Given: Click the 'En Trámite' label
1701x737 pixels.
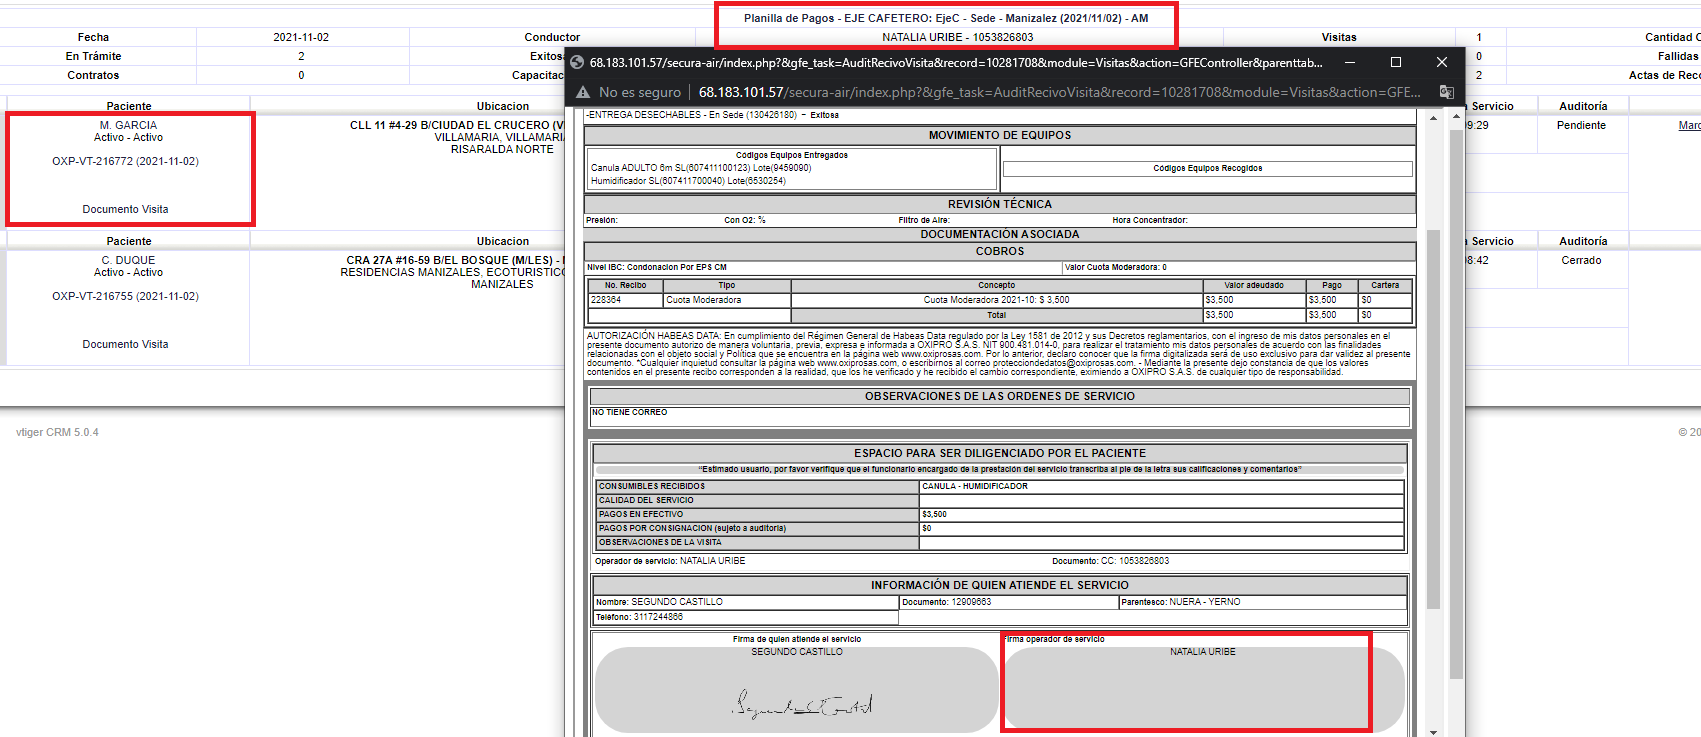Looking at the screenshot, I should 93,56.
